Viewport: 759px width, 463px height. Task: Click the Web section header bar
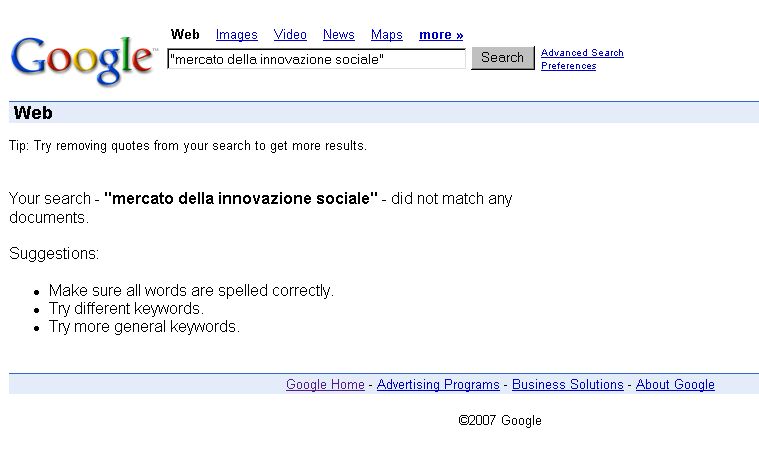tap(383, 113)
